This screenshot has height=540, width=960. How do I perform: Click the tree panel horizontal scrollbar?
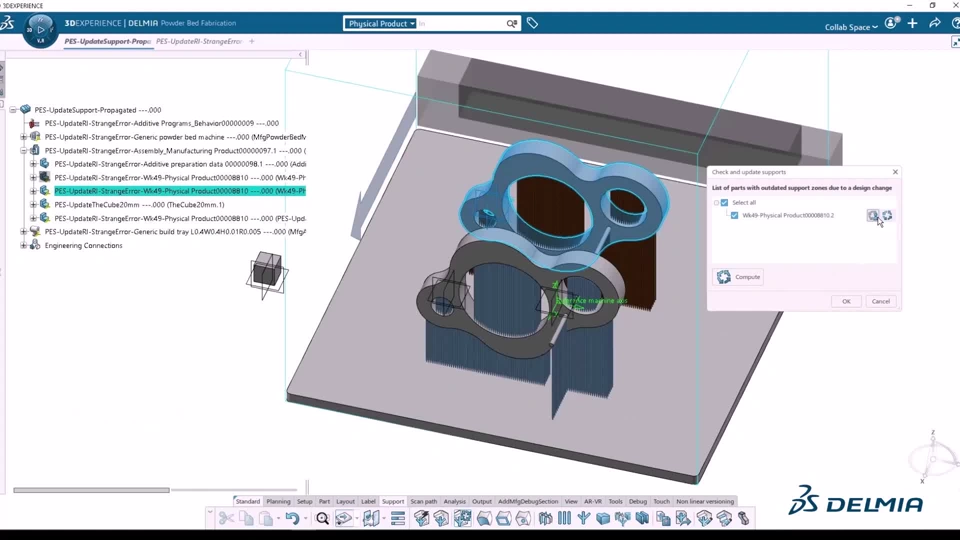click(x=92, y=490)
